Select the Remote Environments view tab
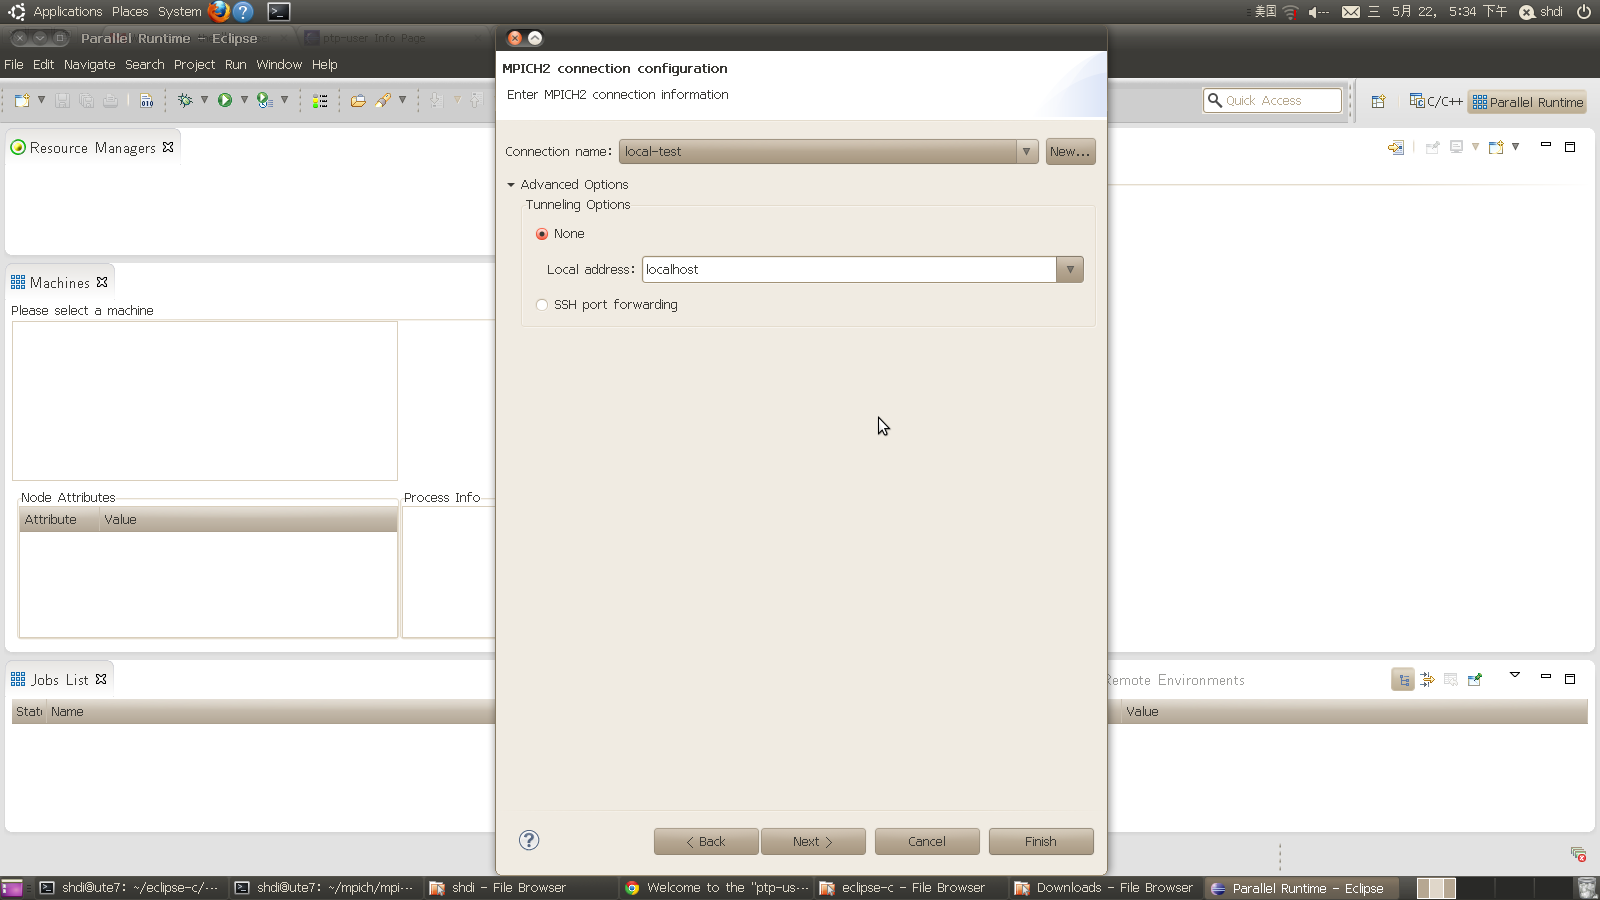The width and height of the screenshot is (1600, 900). 1176,680
